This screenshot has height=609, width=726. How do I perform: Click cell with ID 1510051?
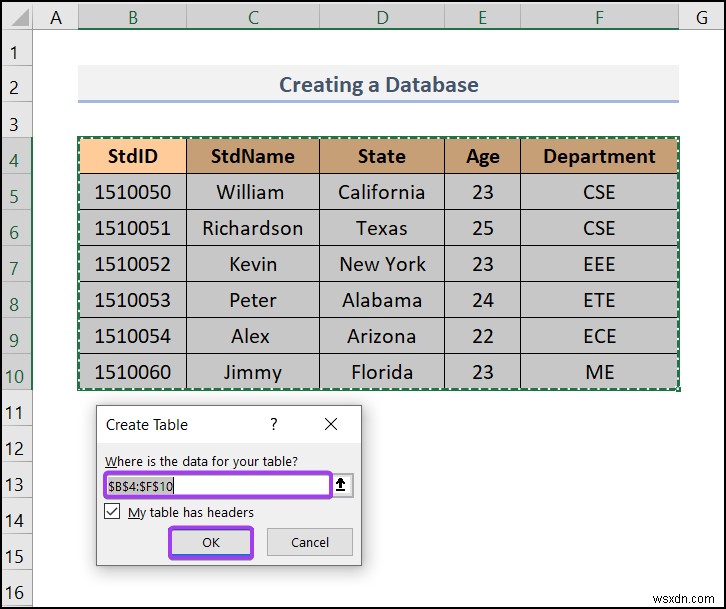(133, 228)
